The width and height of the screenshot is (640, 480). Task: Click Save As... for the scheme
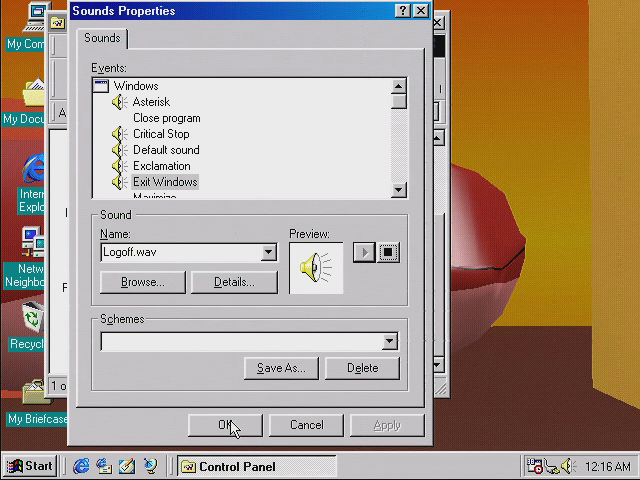click(x=281, y=368)
